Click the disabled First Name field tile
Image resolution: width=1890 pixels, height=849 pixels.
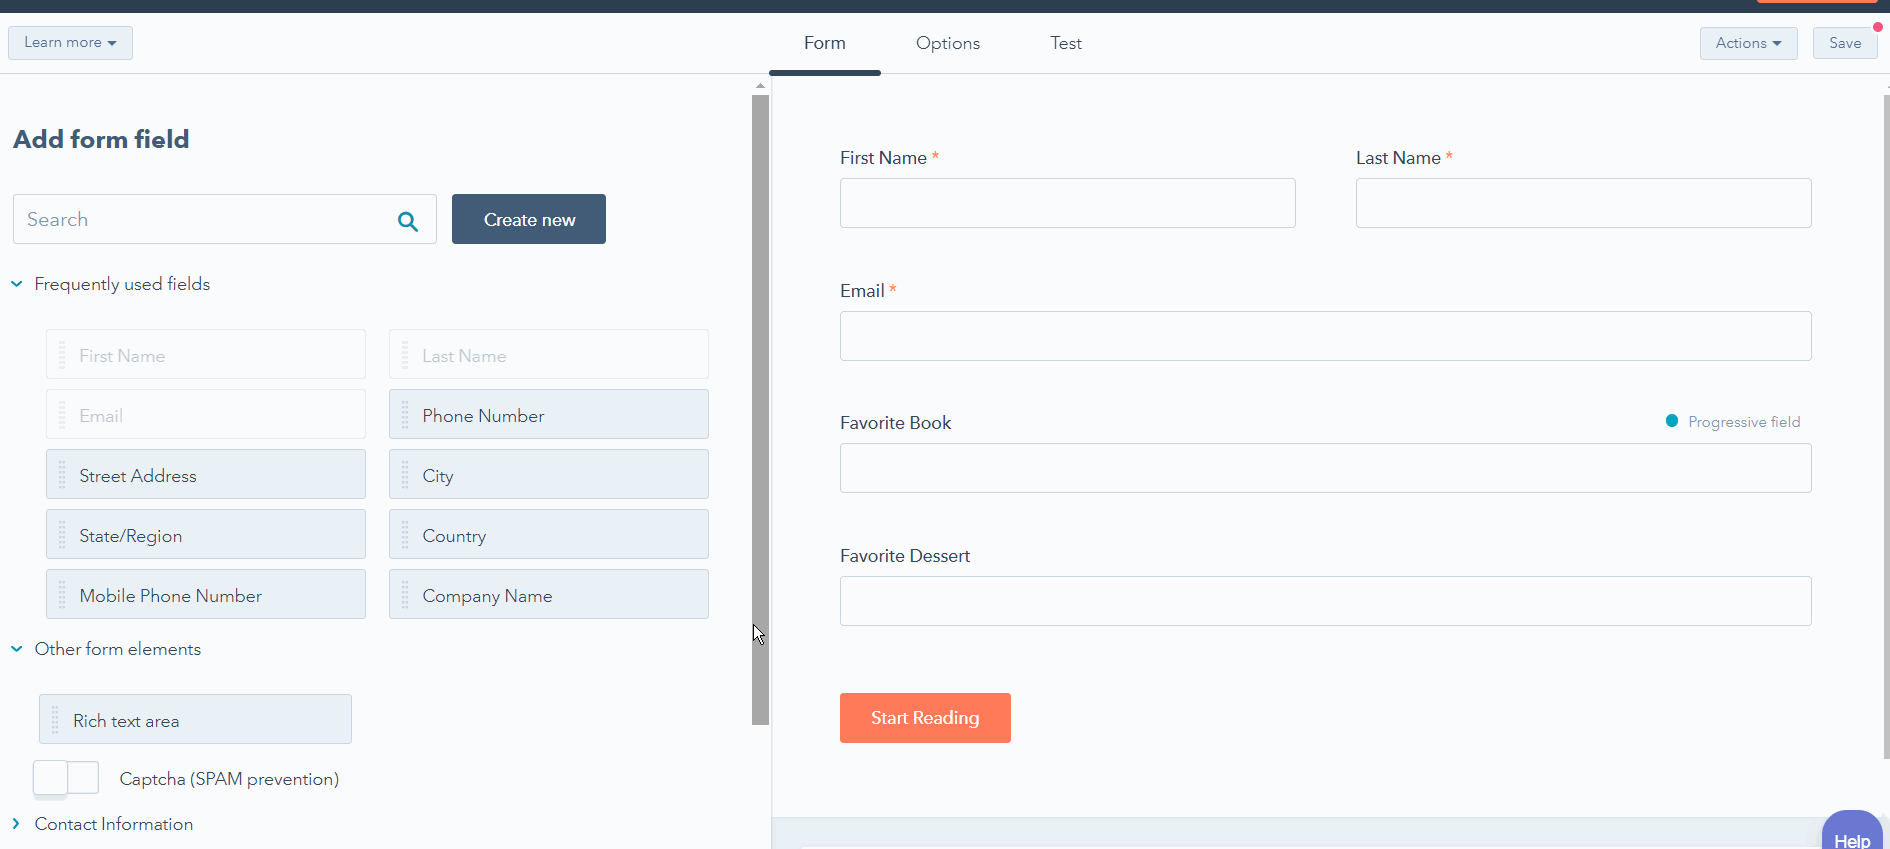206,354
